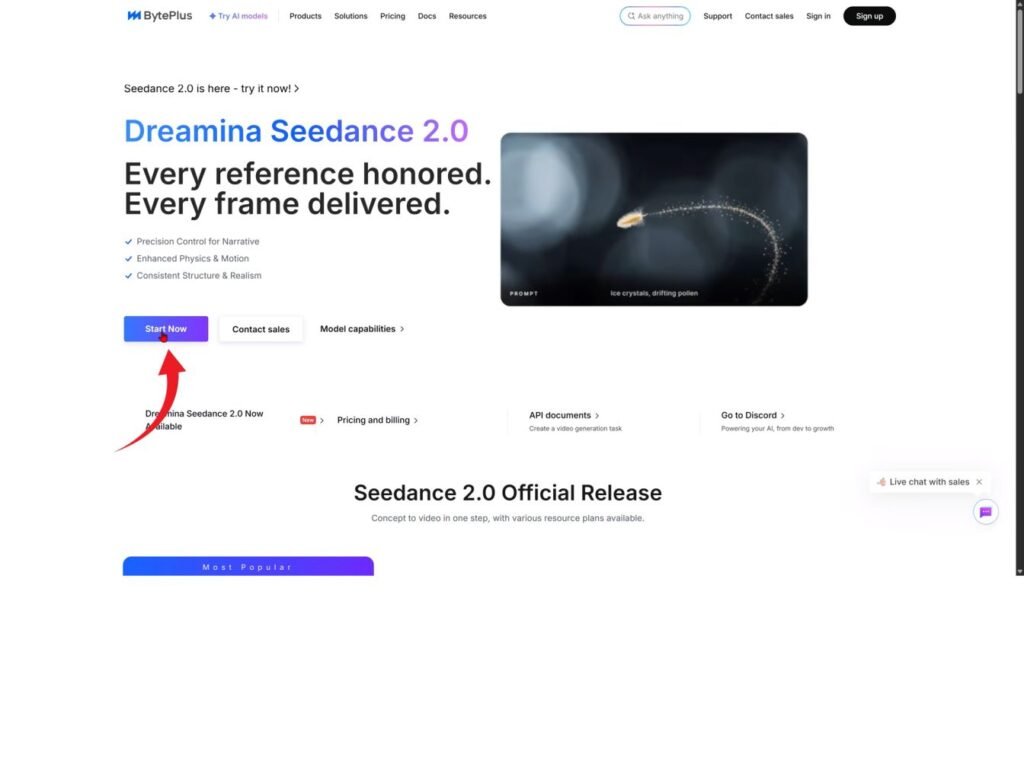Close the Live chat with sales popup

979,482
